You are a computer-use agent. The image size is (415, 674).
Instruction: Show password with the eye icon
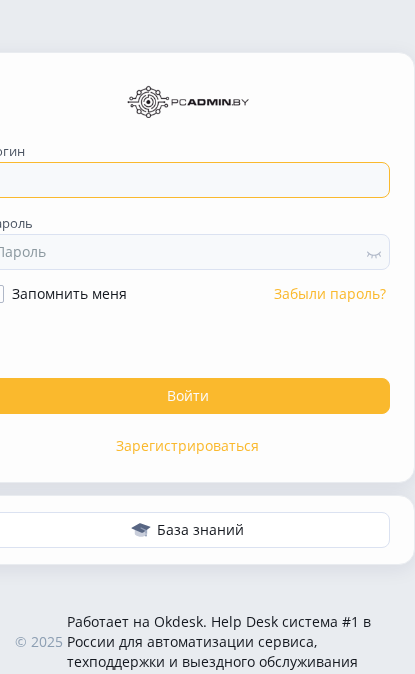(x=374, y=254)
